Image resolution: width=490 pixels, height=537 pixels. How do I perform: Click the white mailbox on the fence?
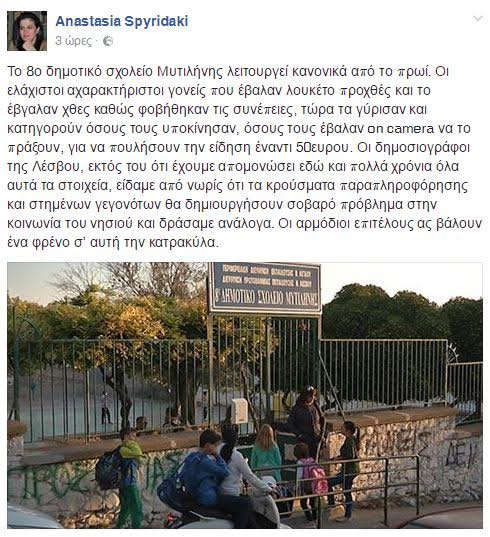pos(239,410)
